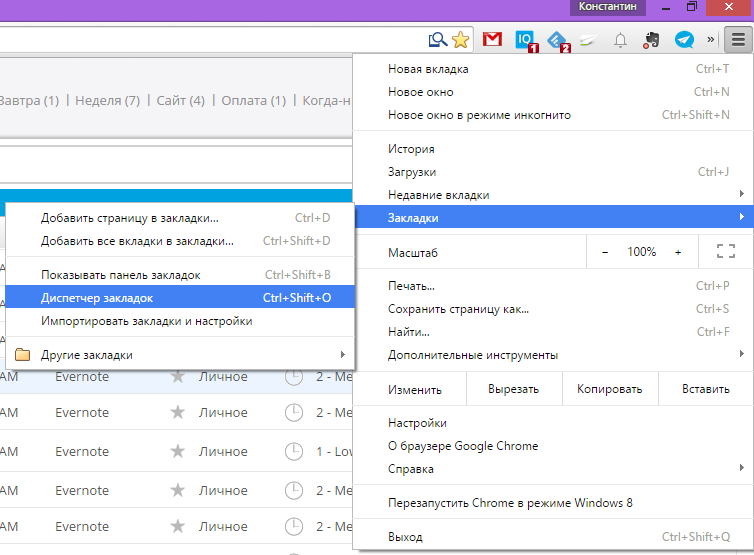The width and height of the screenshot is (754, 555).
Task: Click the Сайт (4) filter link
Action: tap(181, 101)
